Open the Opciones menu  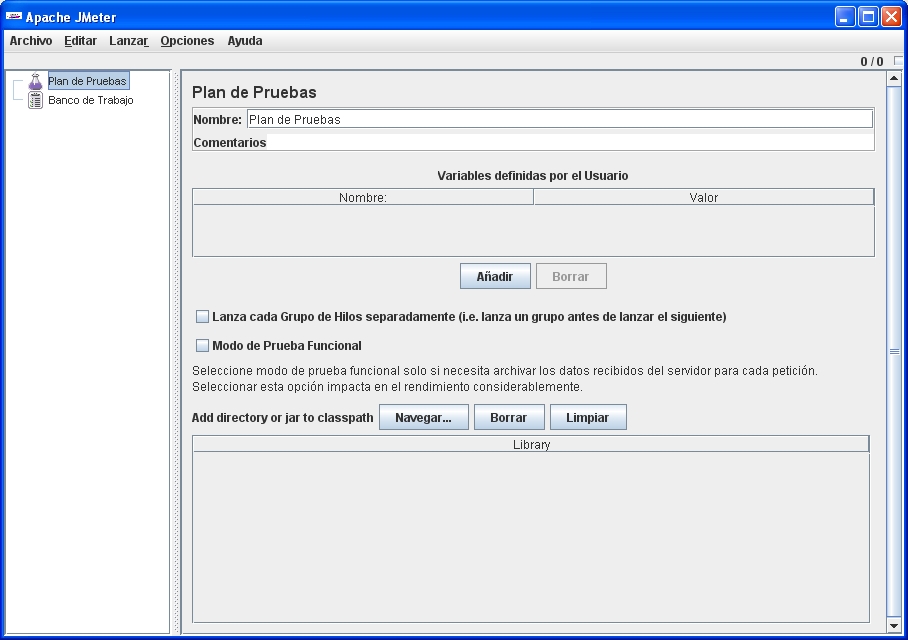[187, 41]
